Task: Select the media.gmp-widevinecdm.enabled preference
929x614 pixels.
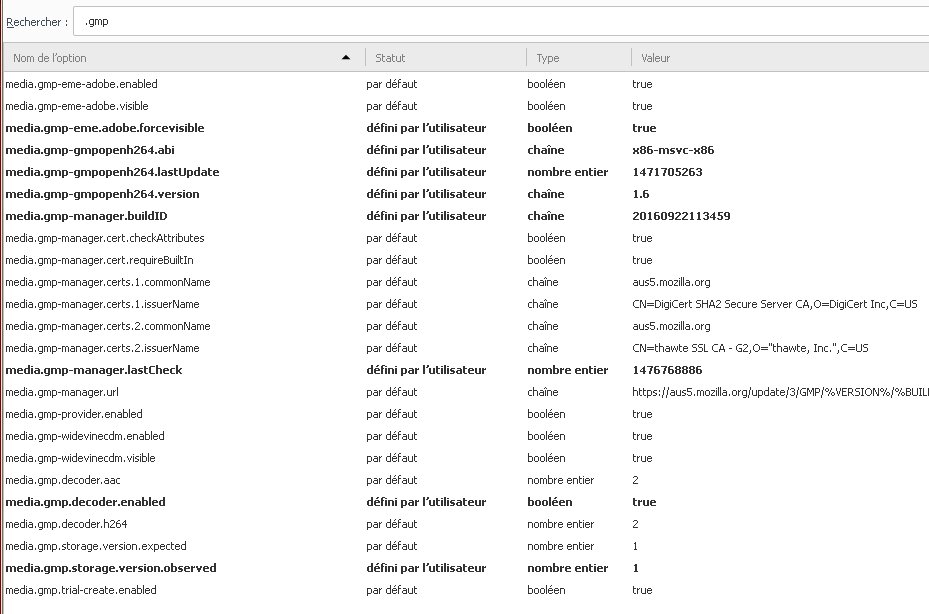Action: tap(87, 436)
